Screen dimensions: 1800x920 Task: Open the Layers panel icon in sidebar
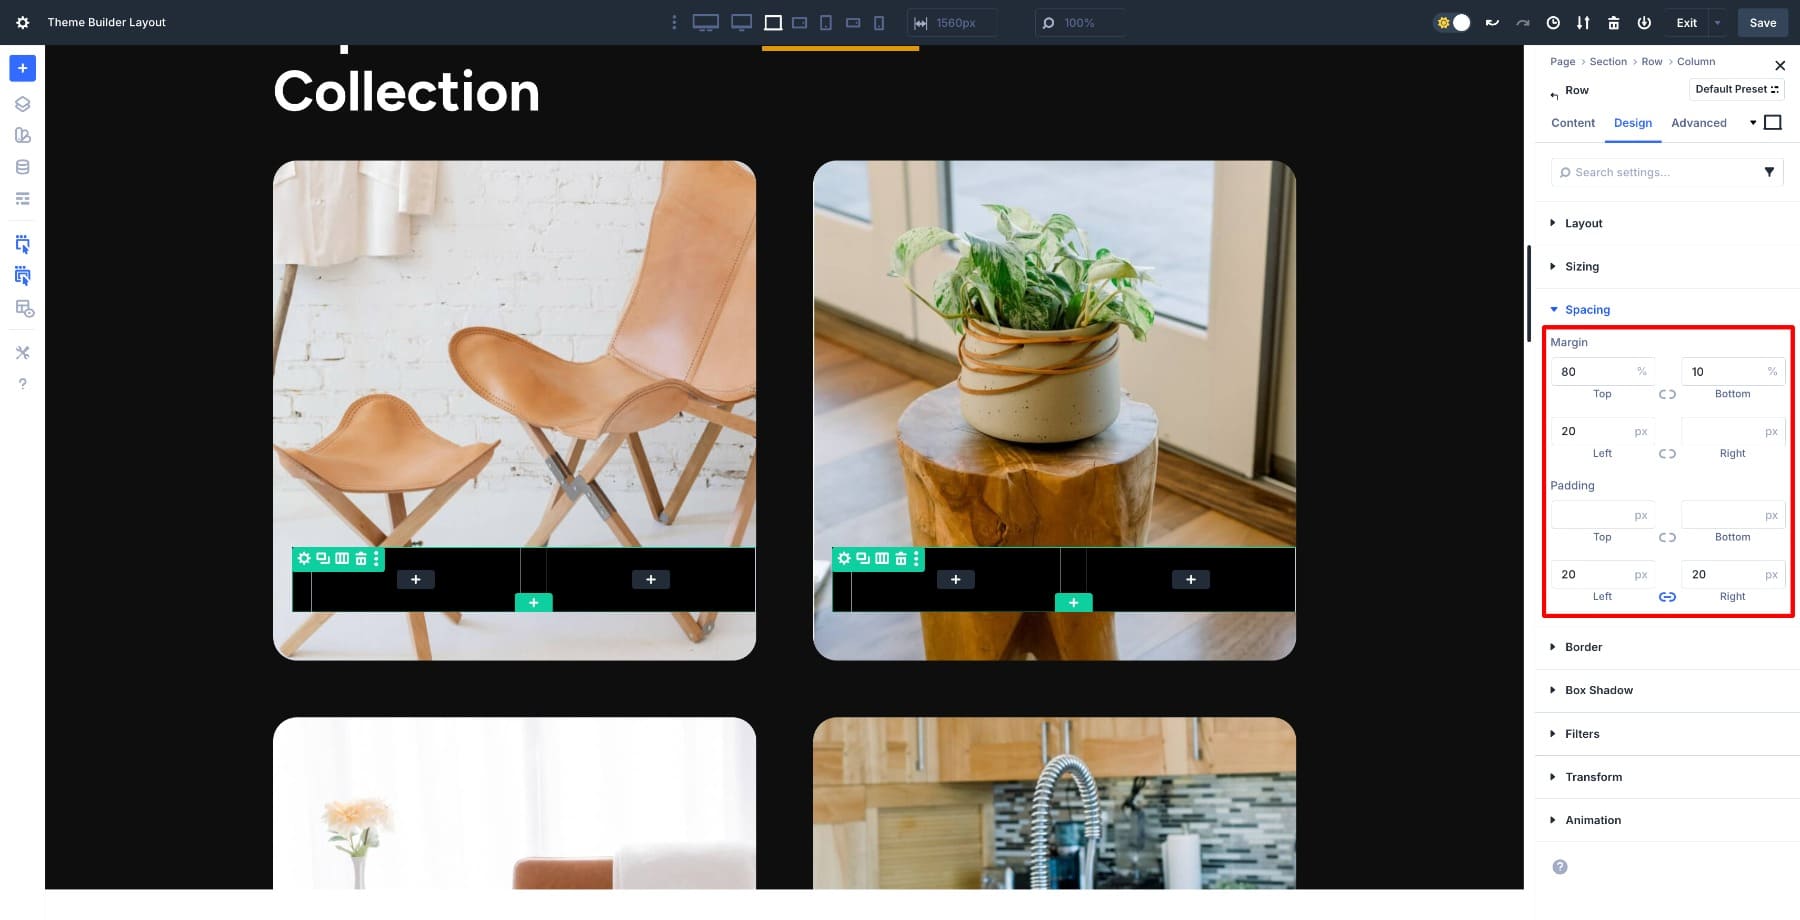pos(22,104)
